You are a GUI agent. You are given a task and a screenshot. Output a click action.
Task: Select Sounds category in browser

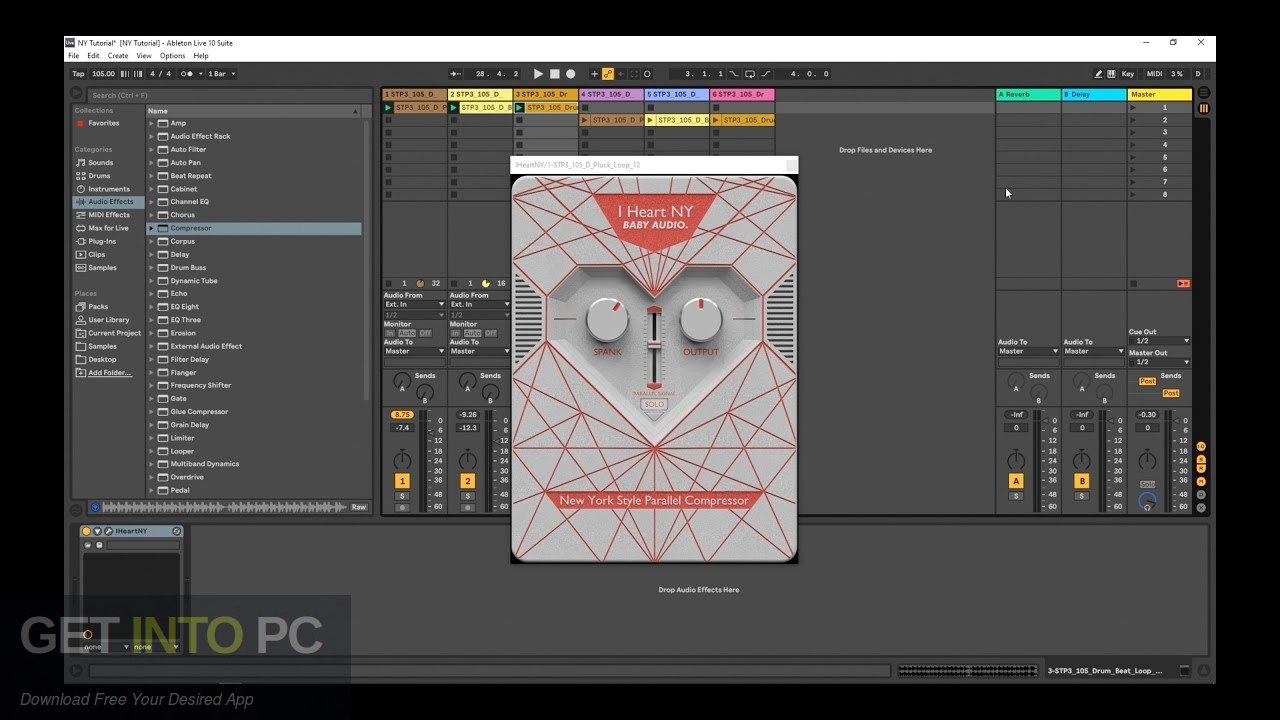[x=100, y=162]
